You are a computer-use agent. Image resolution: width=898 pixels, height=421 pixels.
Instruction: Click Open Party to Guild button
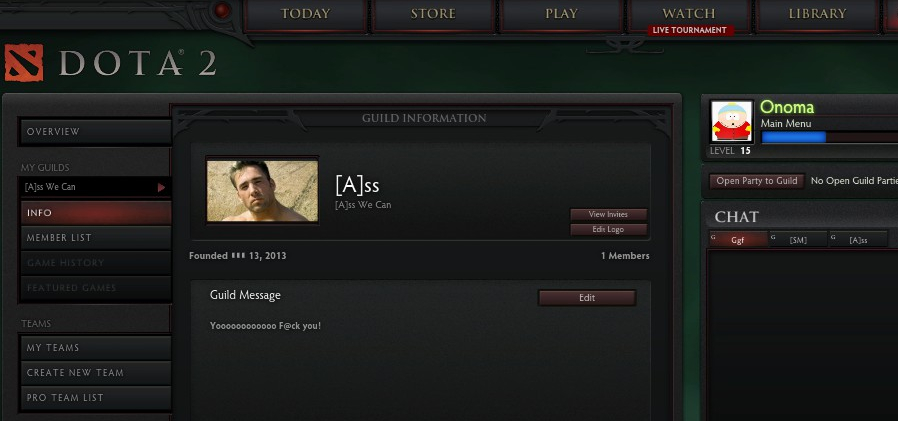757,181
